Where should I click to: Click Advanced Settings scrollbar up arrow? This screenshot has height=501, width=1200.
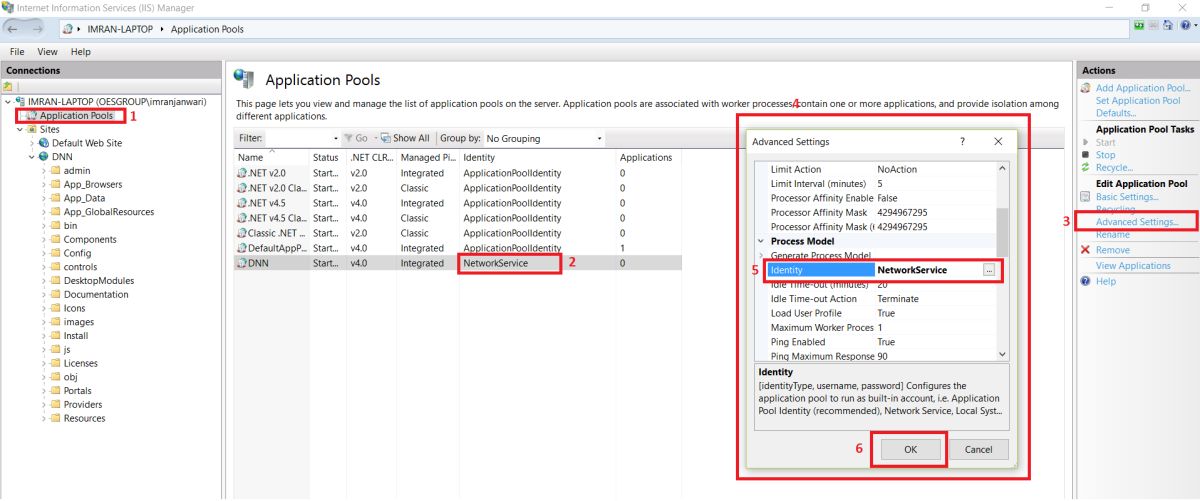click(1003, 168)
